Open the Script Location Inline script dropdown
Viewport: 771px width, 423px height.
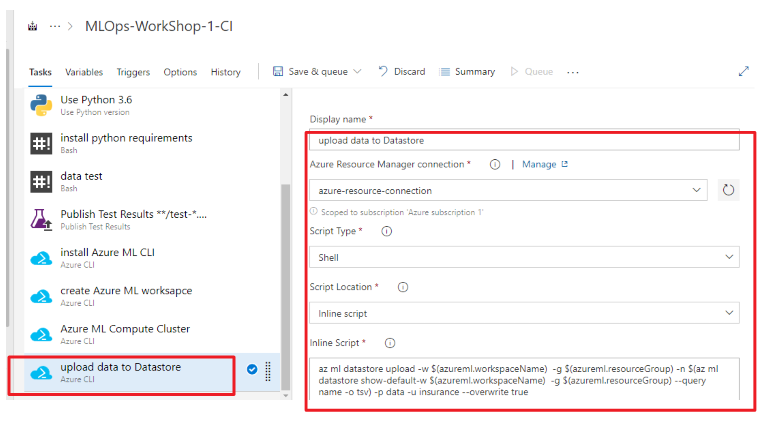524,313
